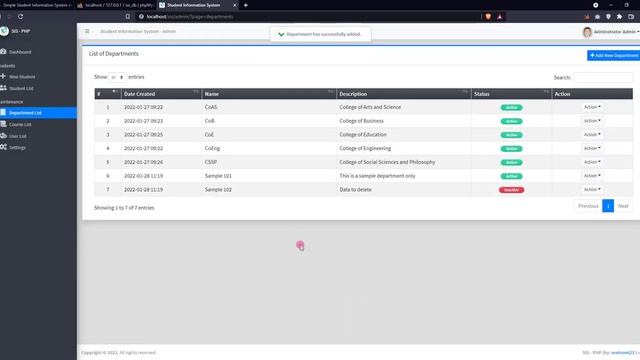Open Action dropdown for CoAS row
This screenshot has height=360, width=640.
point(592,107)
